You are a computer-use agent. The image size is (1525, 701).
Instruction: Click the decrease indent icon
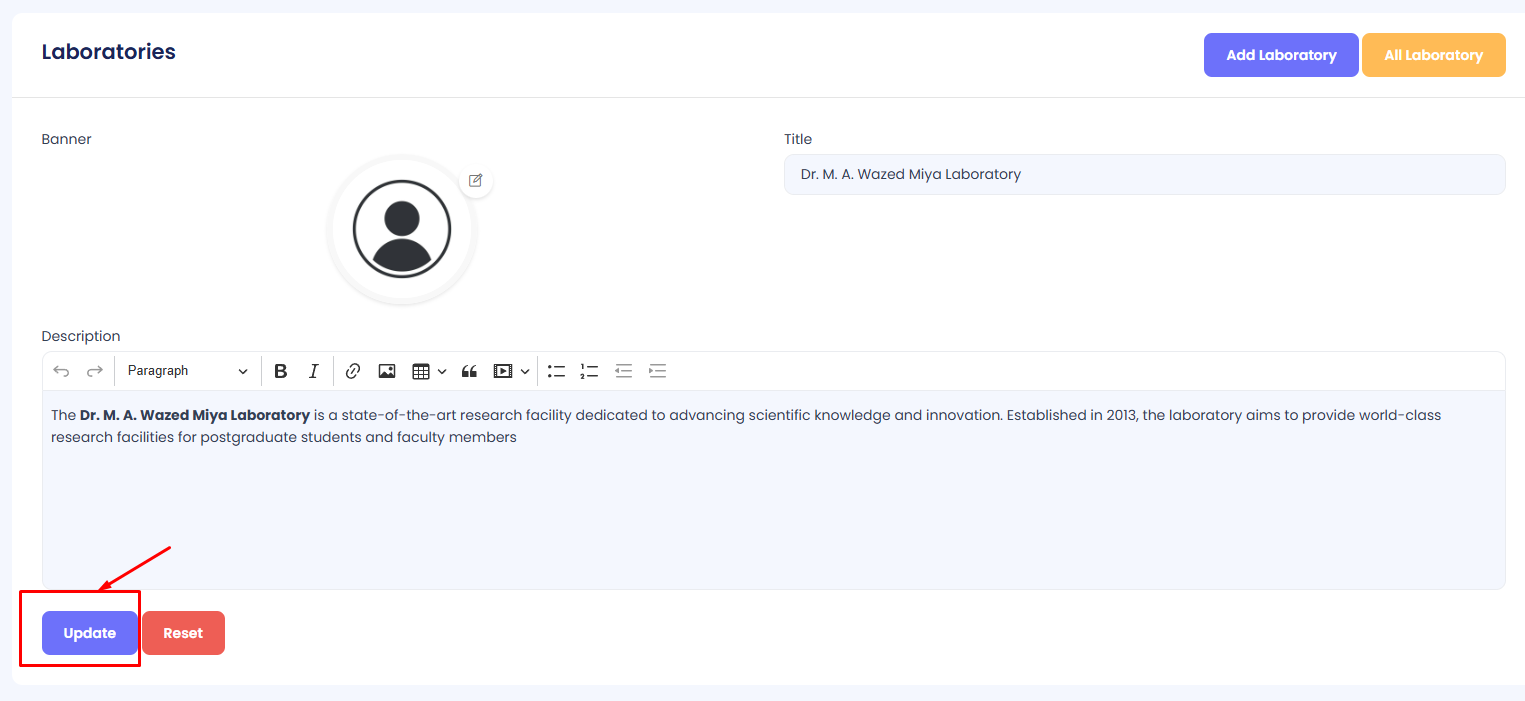[623, 371]
